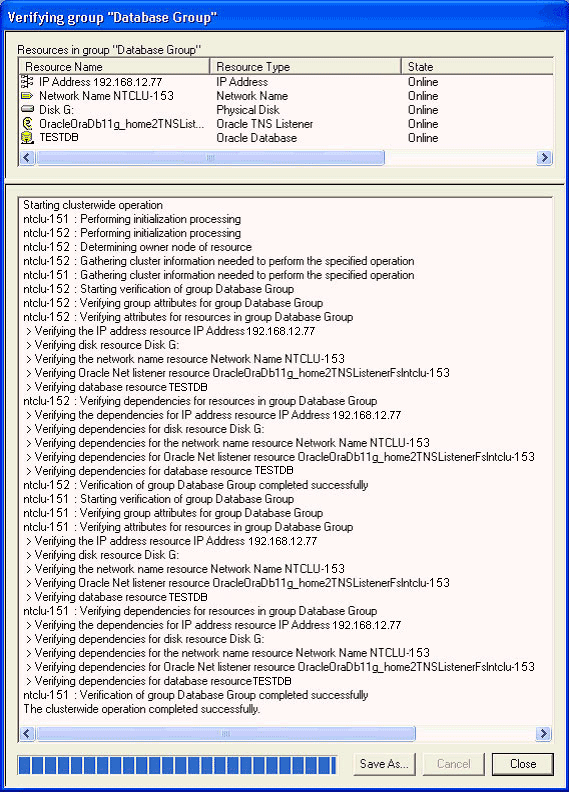Sort by State column header
Image resolution: width=569 pixels, height=792 pixels.
477,66
